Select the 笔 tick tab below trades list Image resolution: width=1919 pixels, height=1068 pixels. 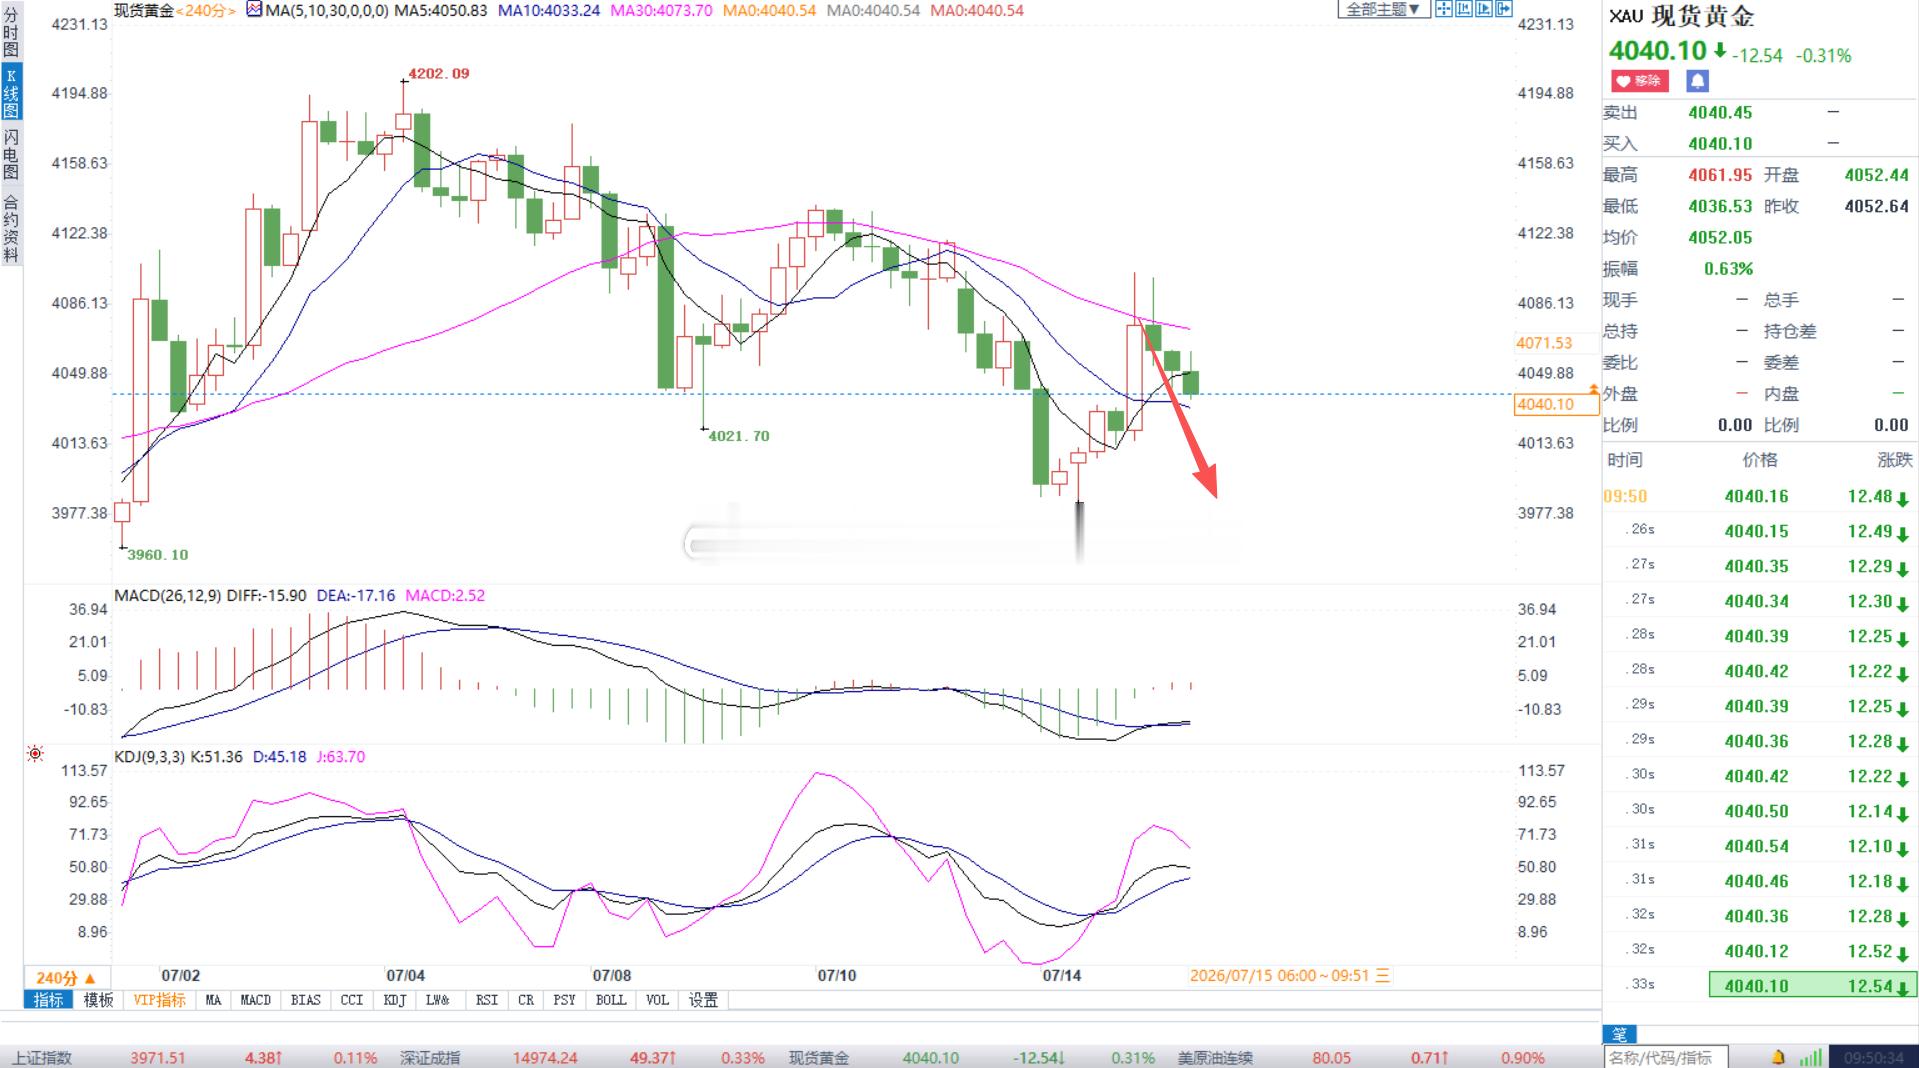1619,1034
